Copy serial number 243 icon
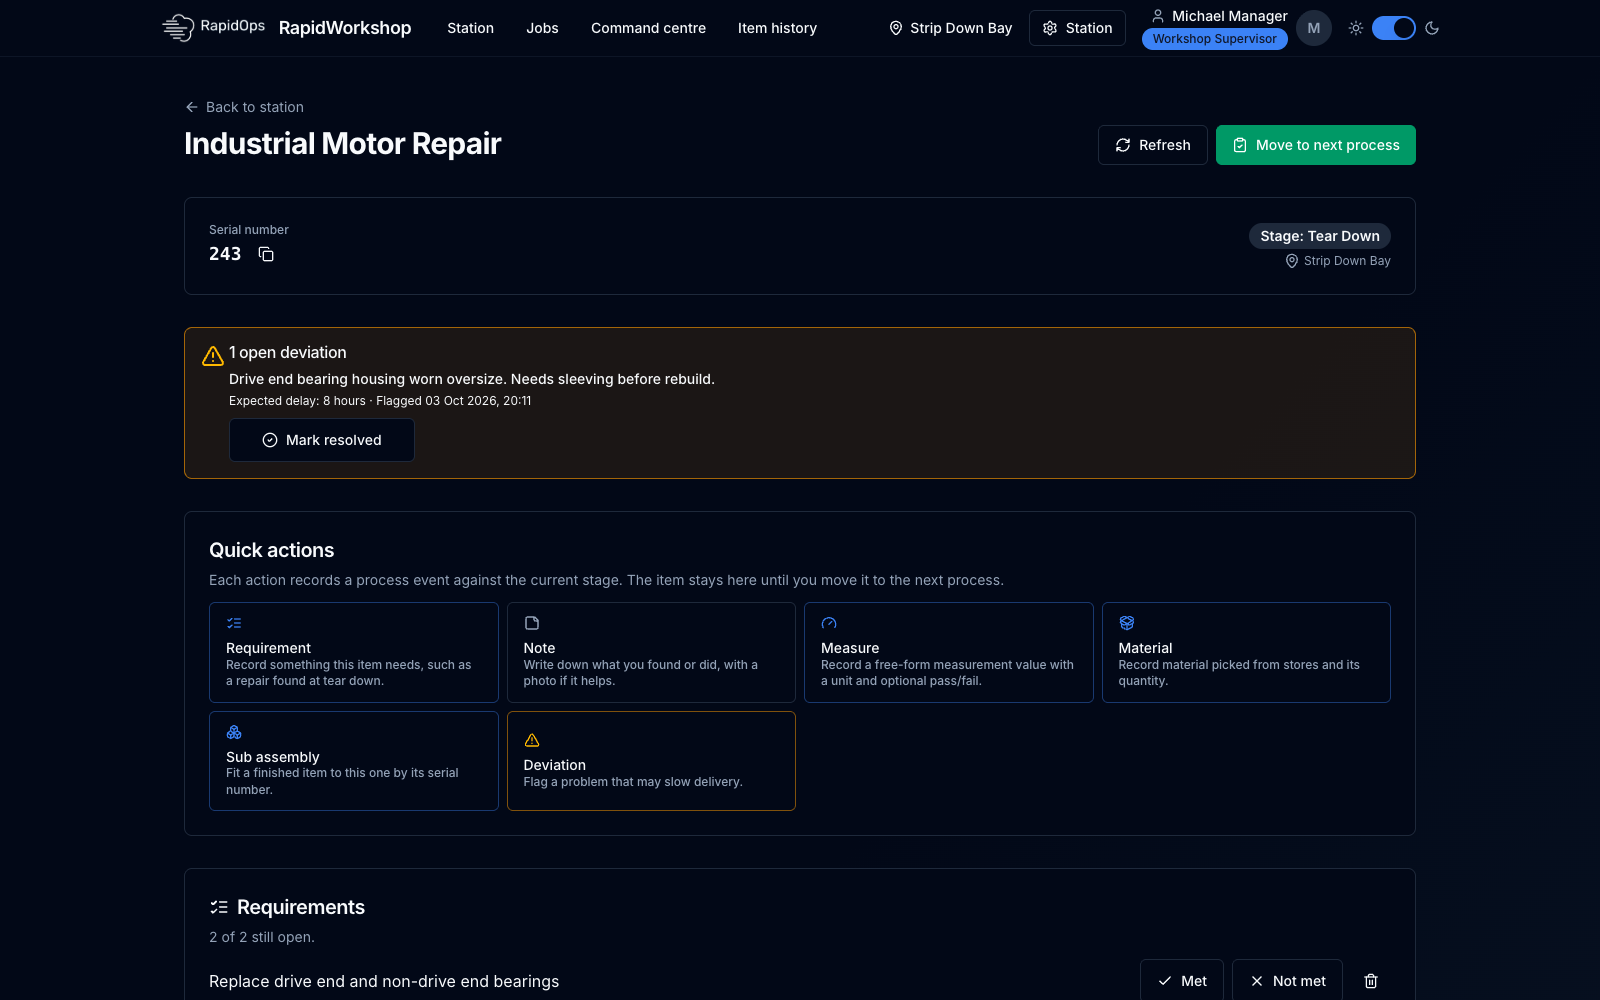1600x1000 pixels. coord(266,254)
